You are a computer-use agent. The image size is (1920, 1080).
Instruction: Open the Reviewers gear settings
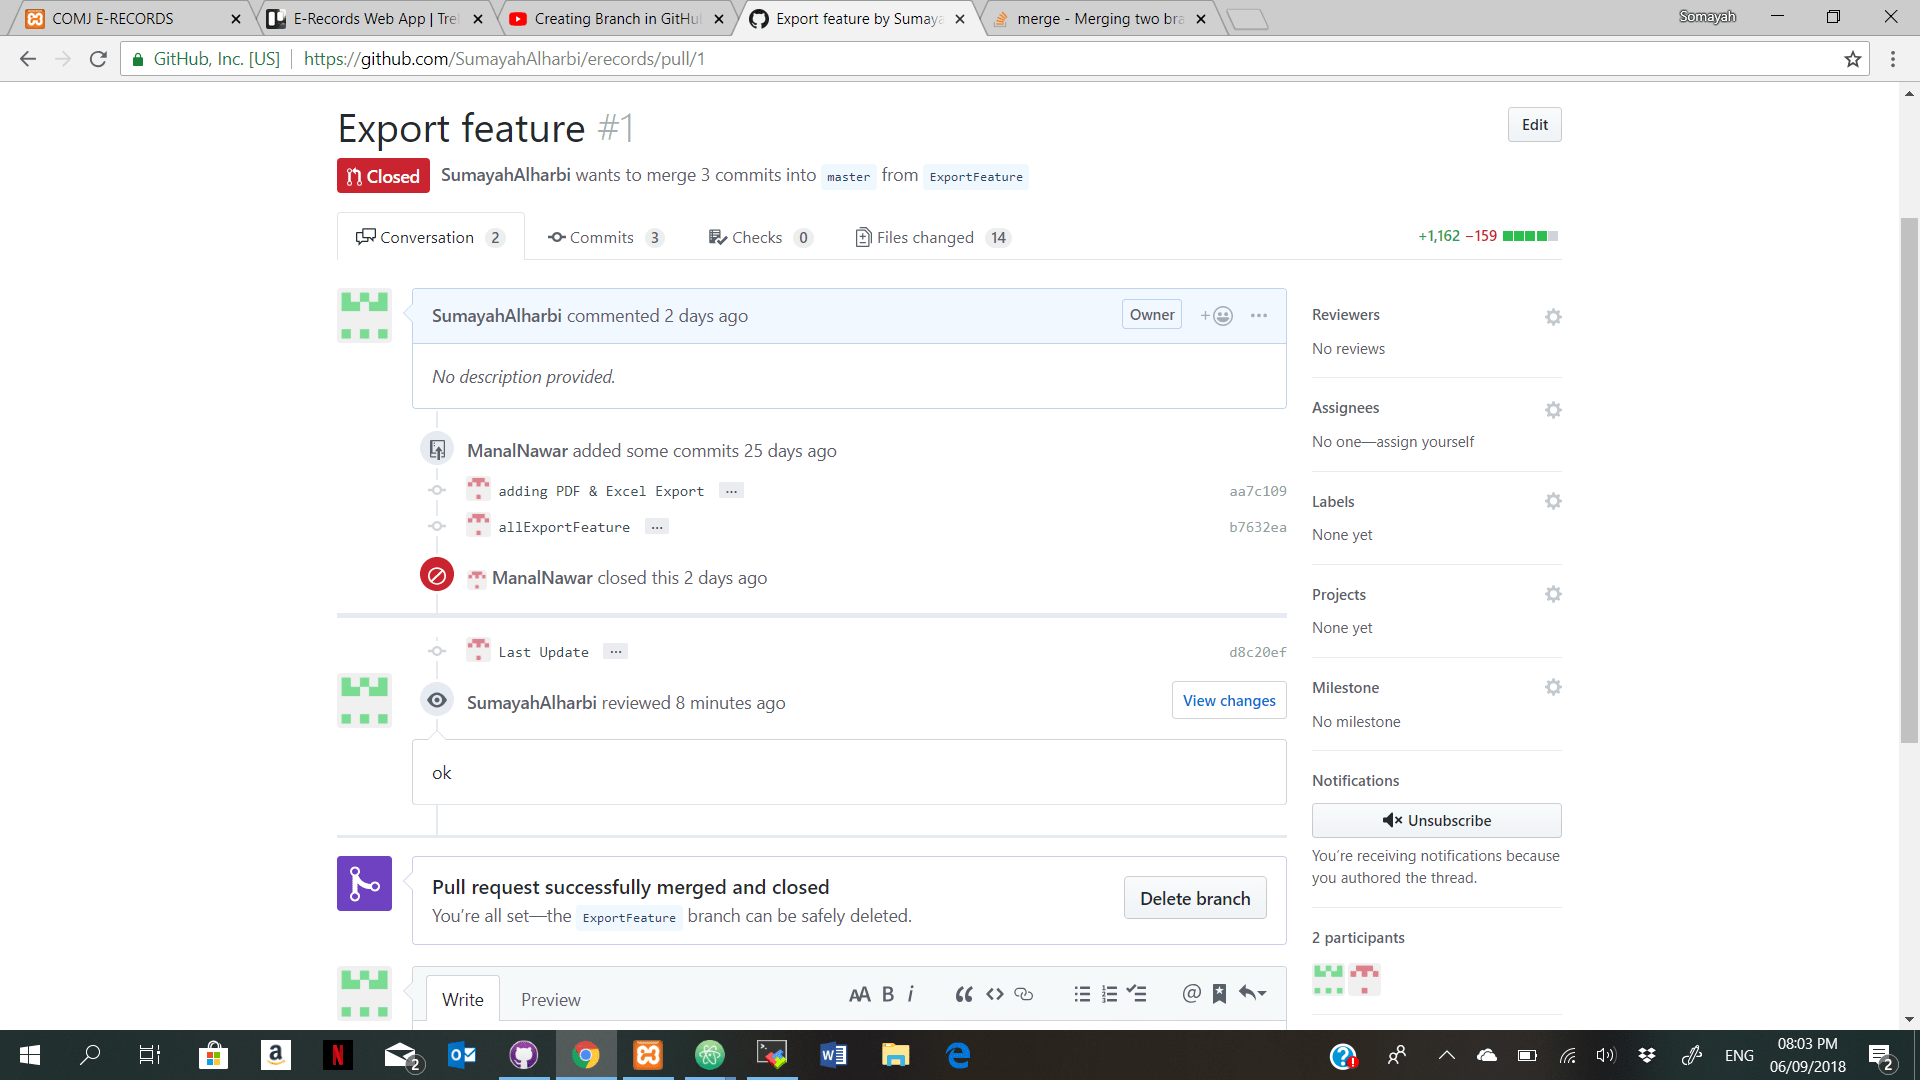pyautogui.click(x=1552, y=317)
